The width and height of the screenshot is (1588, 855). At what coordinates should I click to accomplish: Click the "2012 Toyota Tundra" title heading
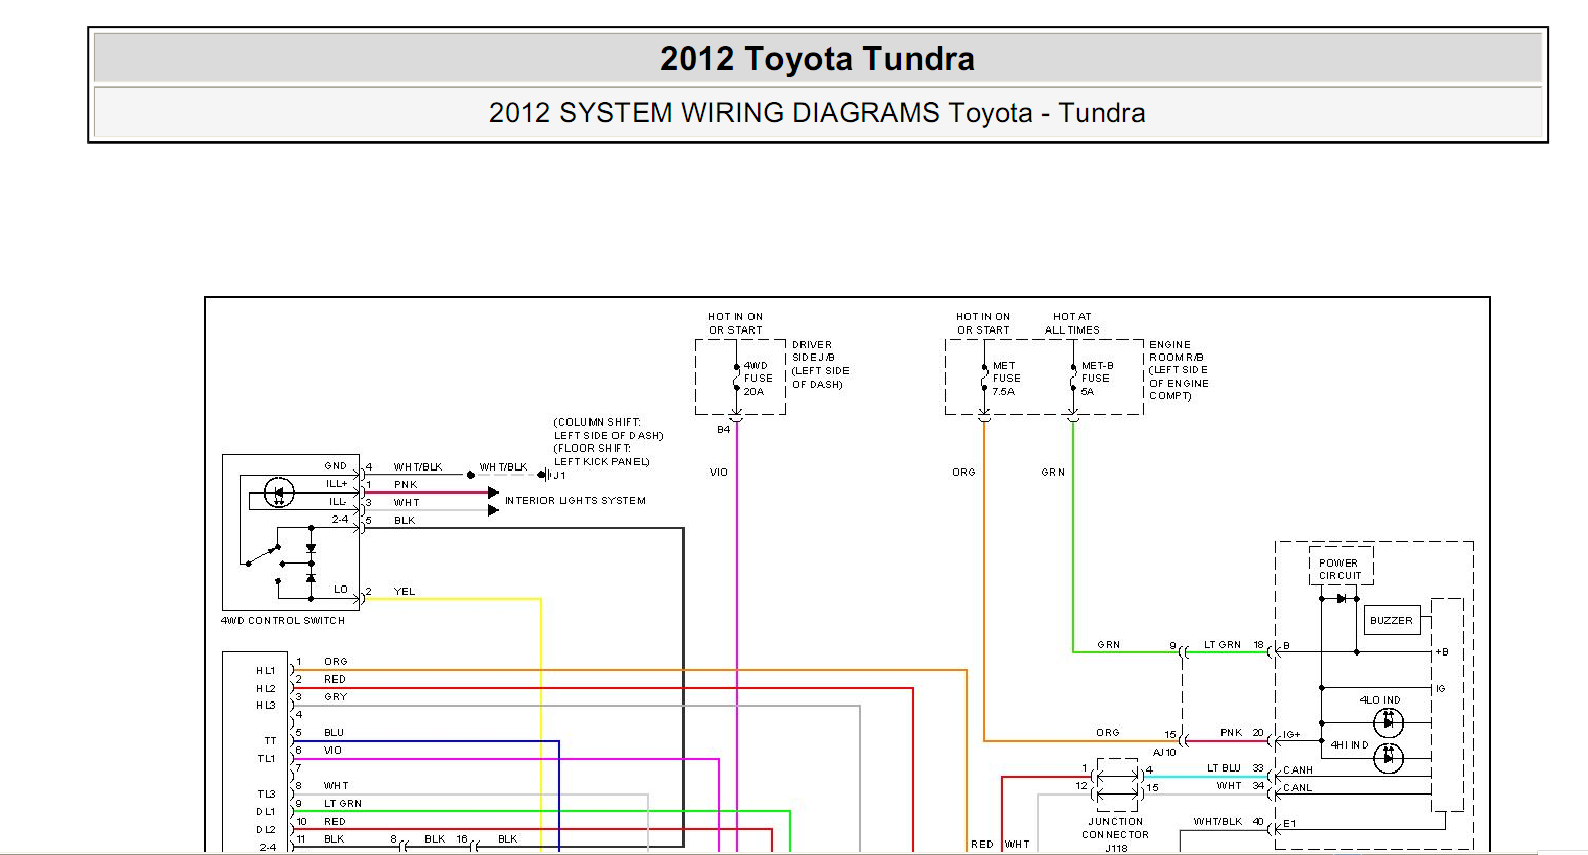(x=817, y=59)
